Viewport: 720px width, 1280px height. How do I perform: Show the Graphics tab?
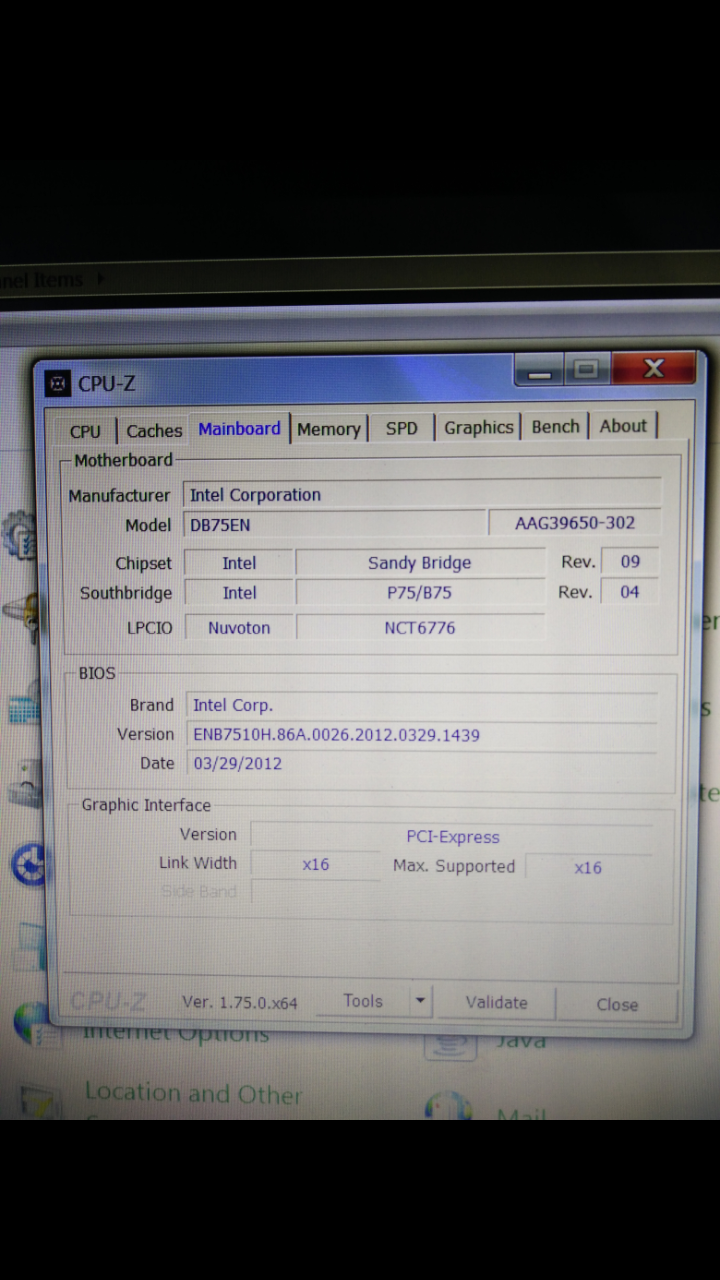pos(478,427)
